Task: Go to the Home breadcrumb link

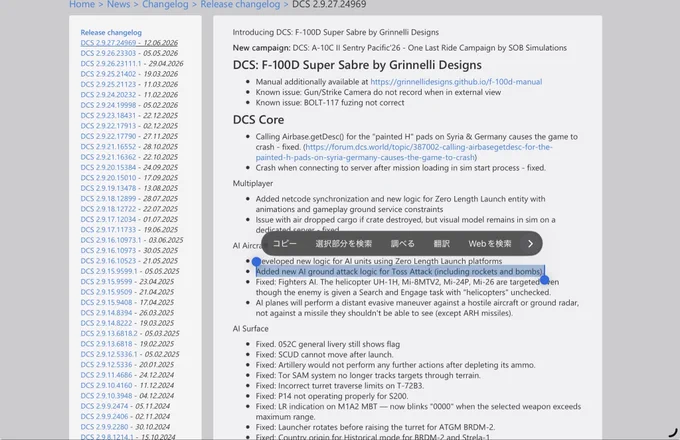Action: point(82,4)
